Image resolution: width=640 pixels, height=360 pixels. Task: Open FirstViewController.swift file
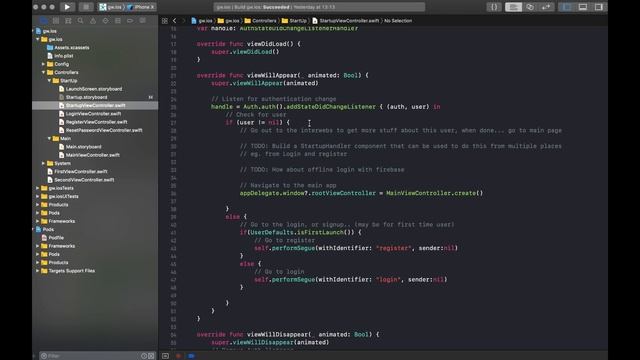77,171
